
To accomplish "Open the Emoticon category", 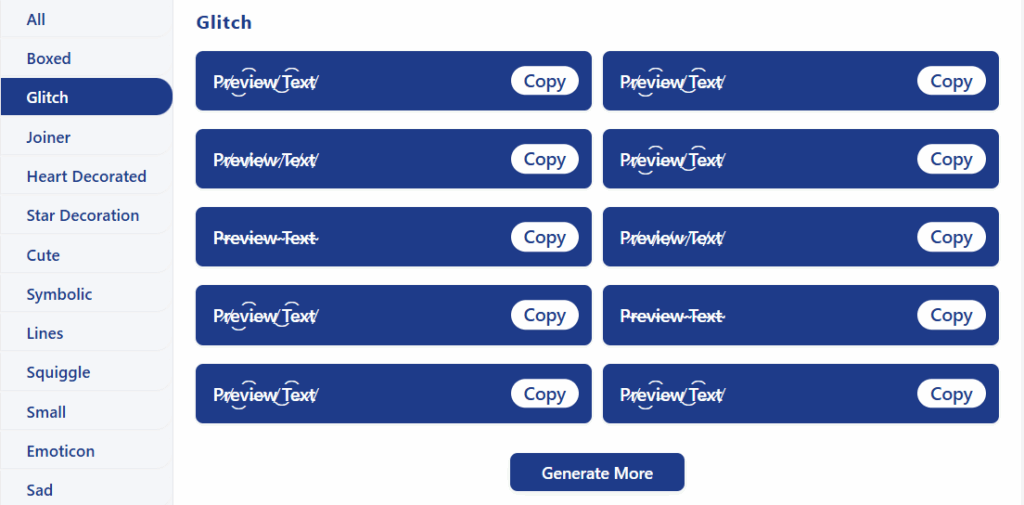I will click(x=86, y=451).
